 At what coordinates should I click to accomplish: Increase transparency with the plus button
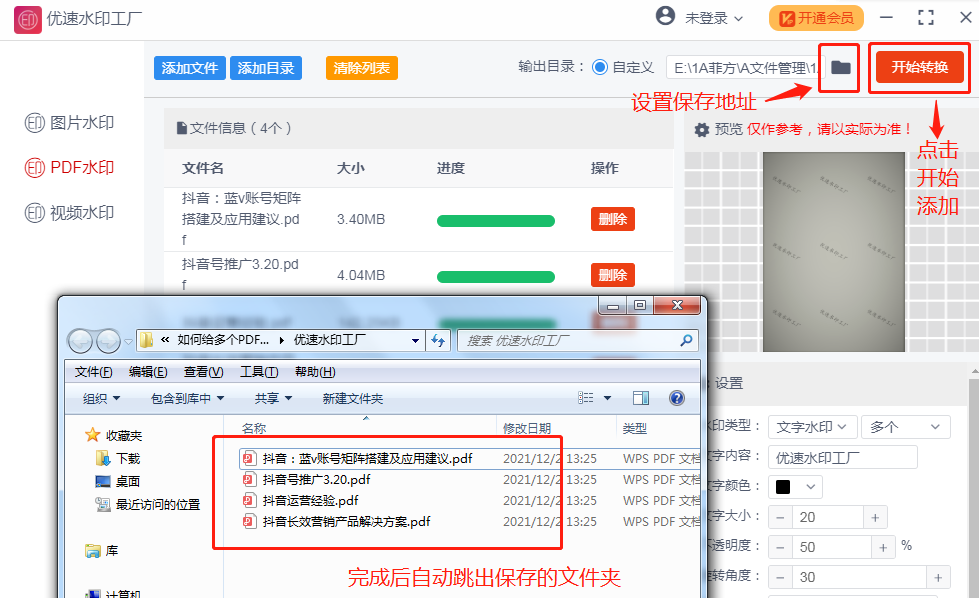883,547
